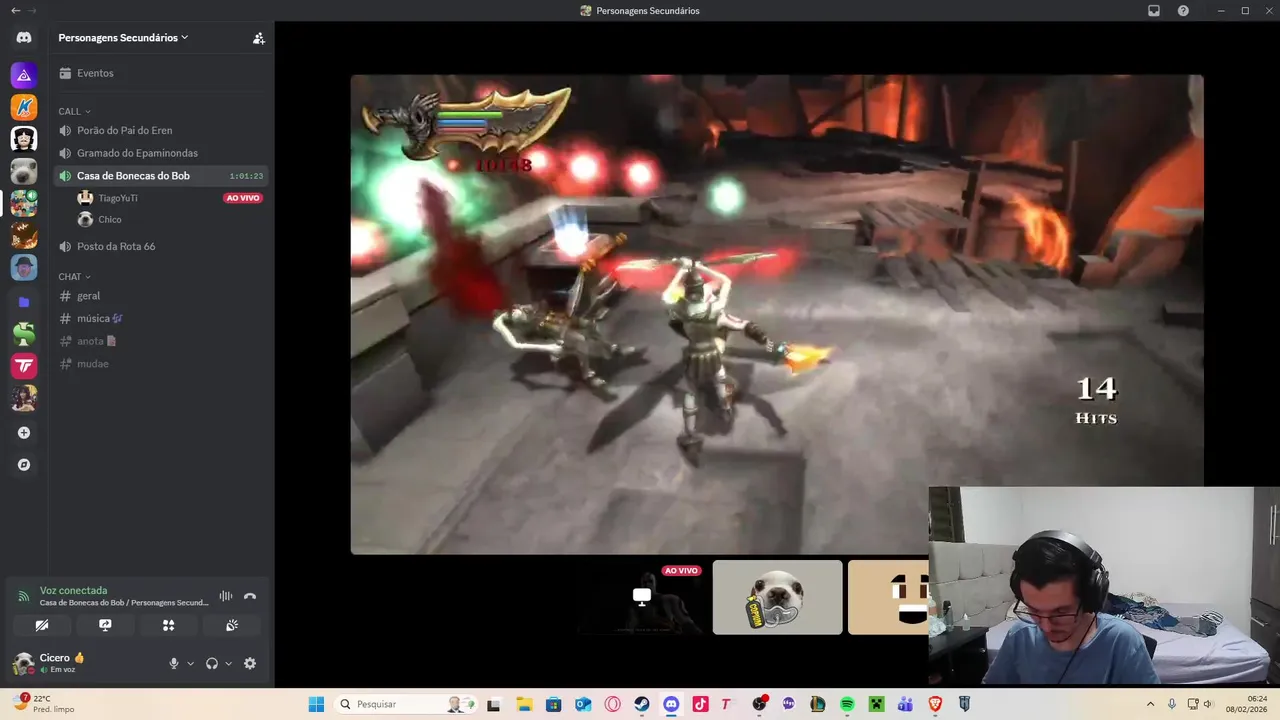The width and height of the screenshot is (1280, 720).
Task: Open Windows Start menu
Action: point(316,704)
